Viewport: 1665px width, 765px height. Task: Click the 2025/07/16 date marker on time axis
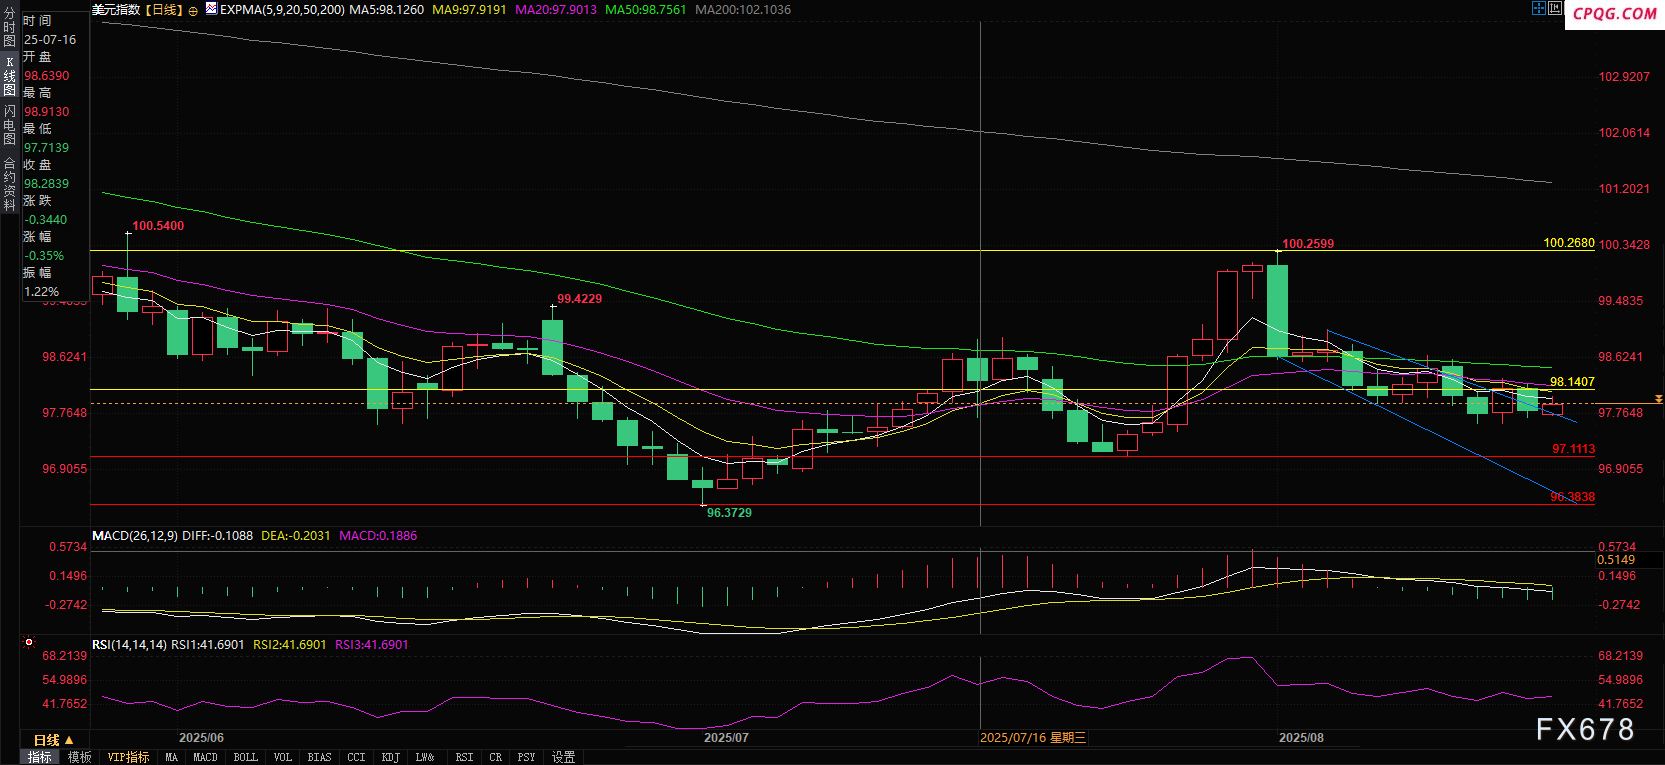pos(1033,738)
